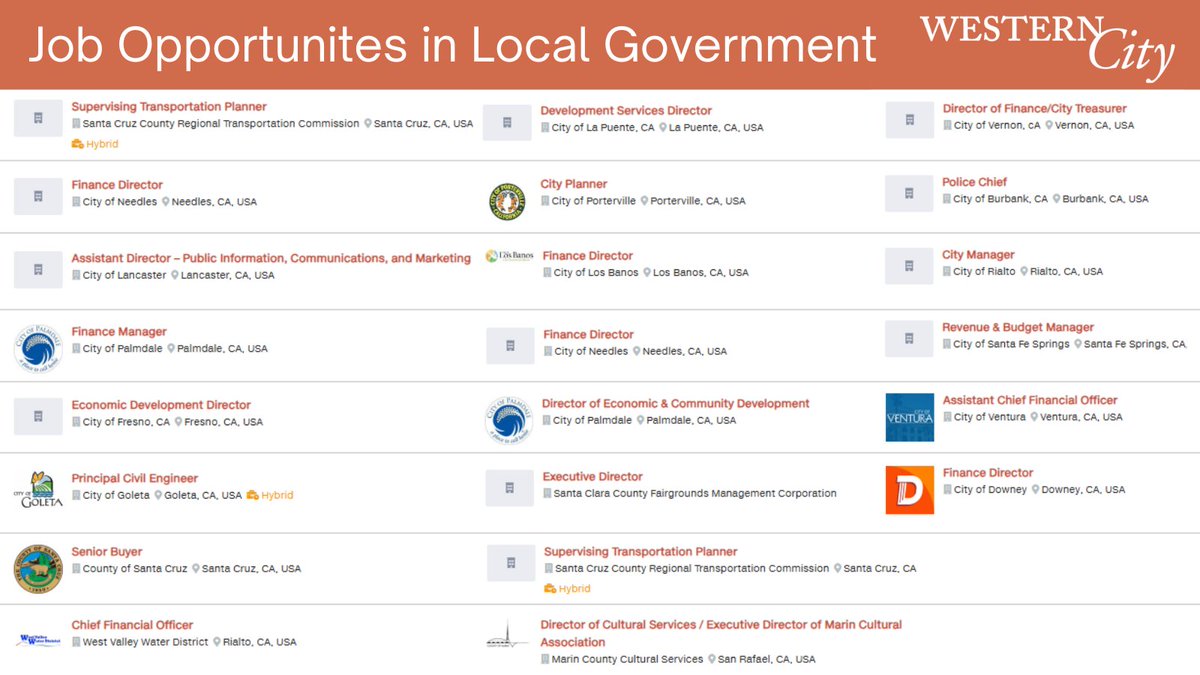The width and height of the screenshot is (1200, 675).
Task: Click the 'Job Opportunites in Local Government' heading
Action: pos(453,46)
